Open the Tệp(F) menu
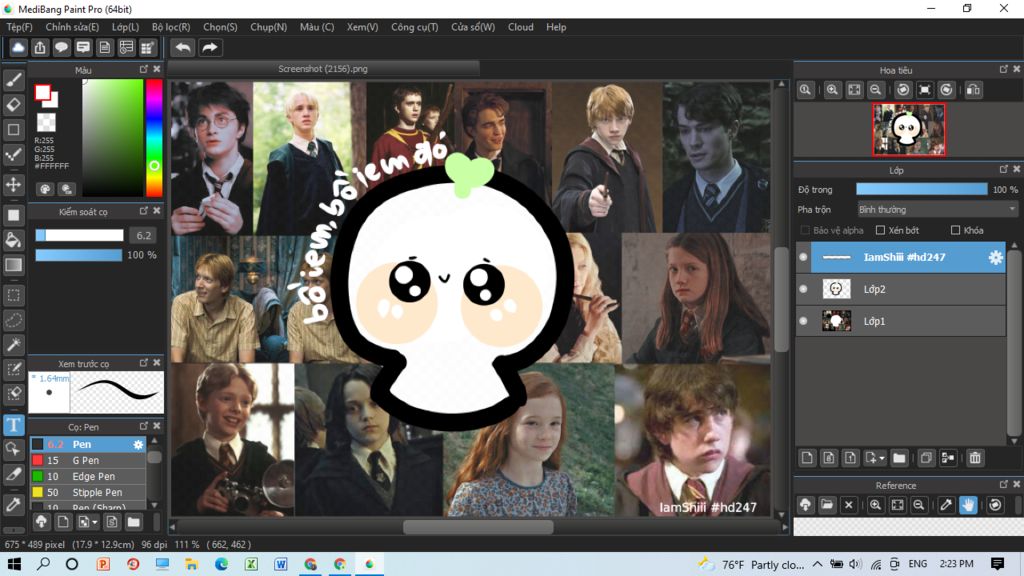Viewport: 1024px width, 576px height. [20, 27]
